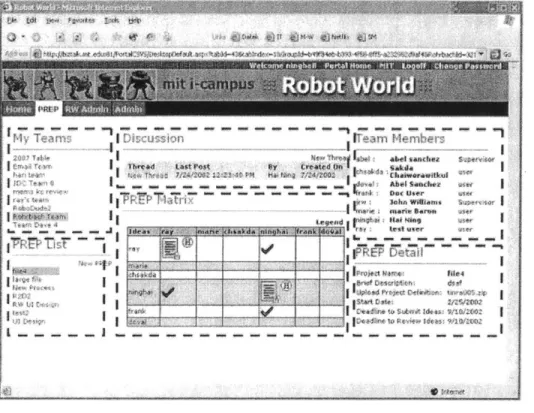Open the File menu
534x413 pixels.
[12, 20]
